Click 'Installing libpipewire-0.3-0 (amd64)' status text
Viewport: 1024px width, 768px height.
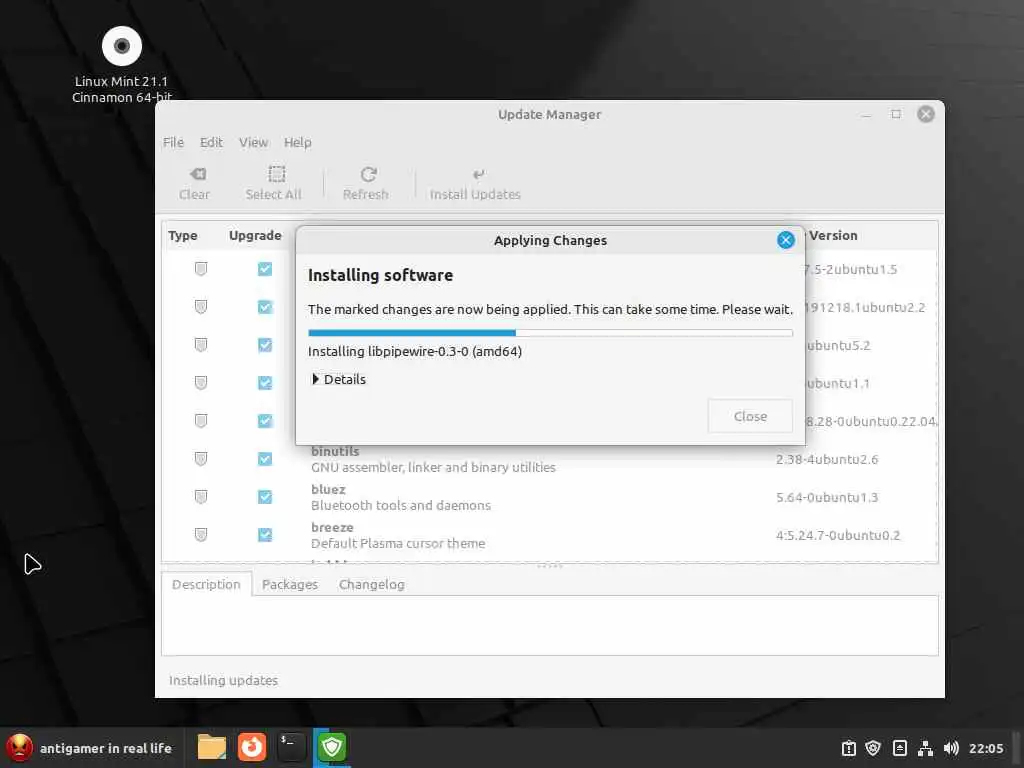(415, 351)
